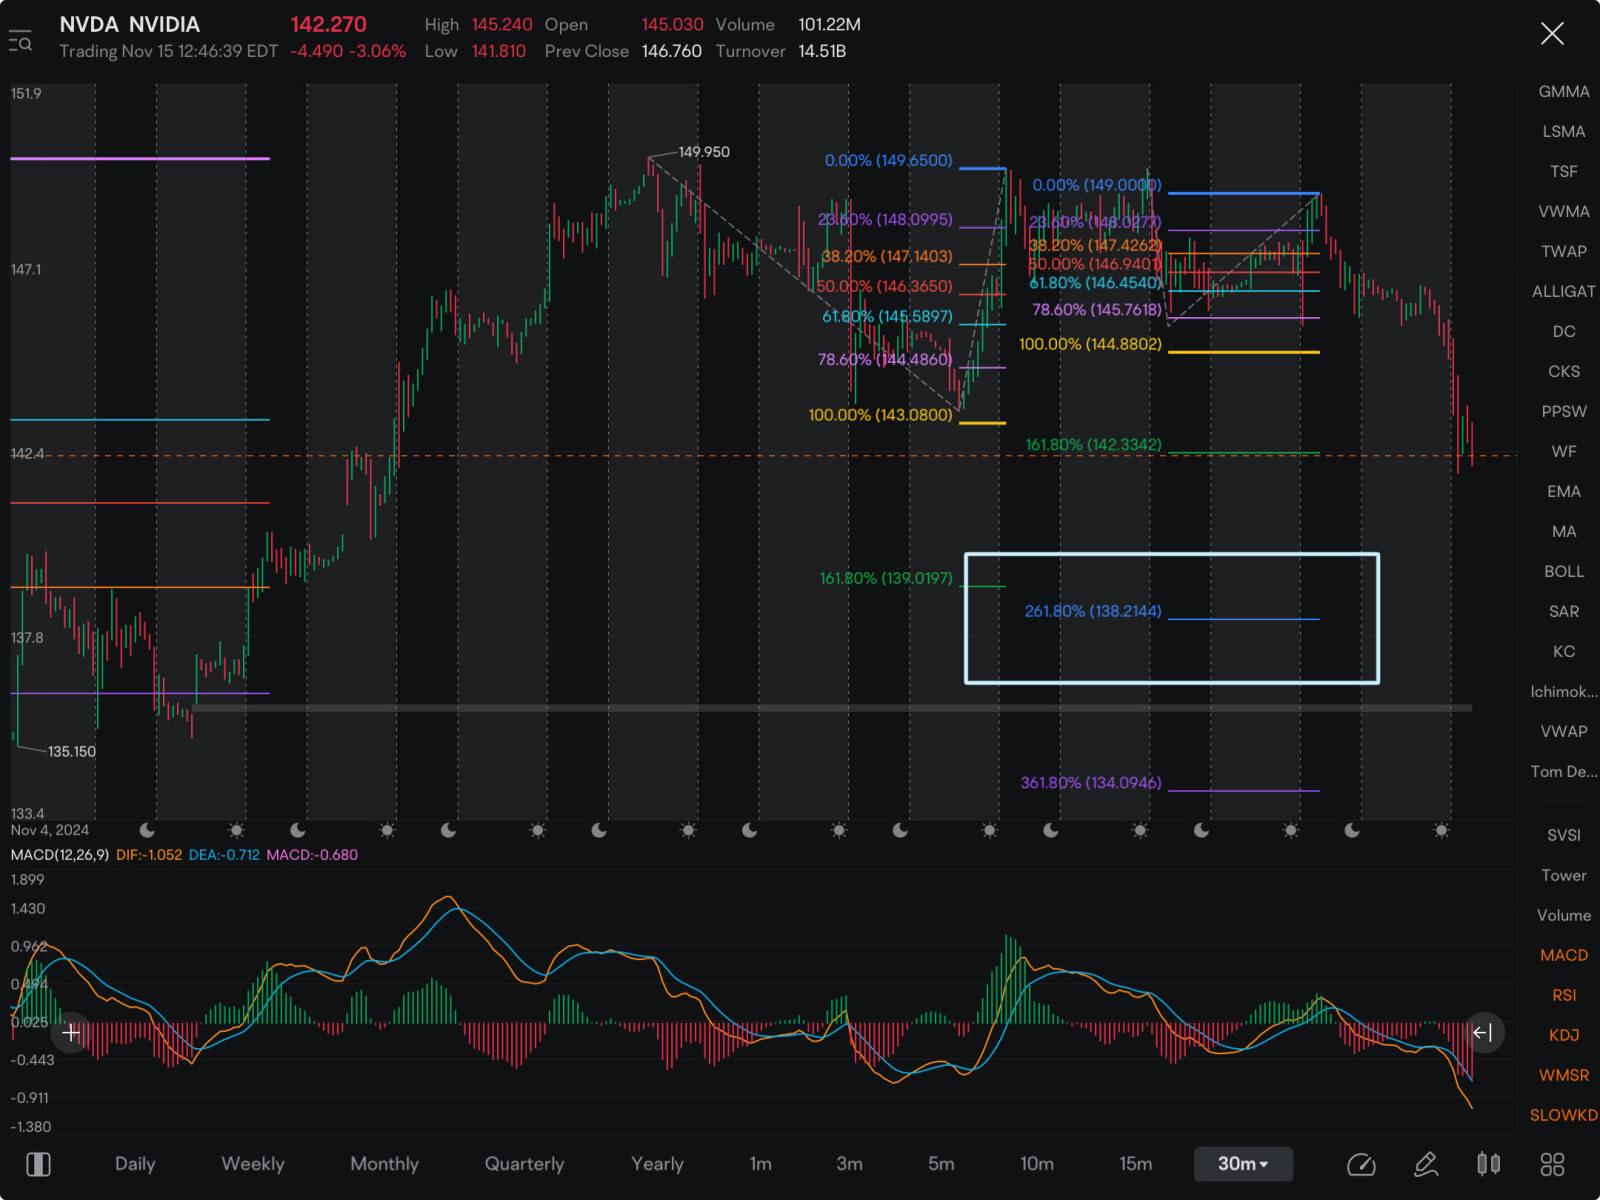Switch to 10m interval
1600x1200 pixels.
point(1037,1164)
